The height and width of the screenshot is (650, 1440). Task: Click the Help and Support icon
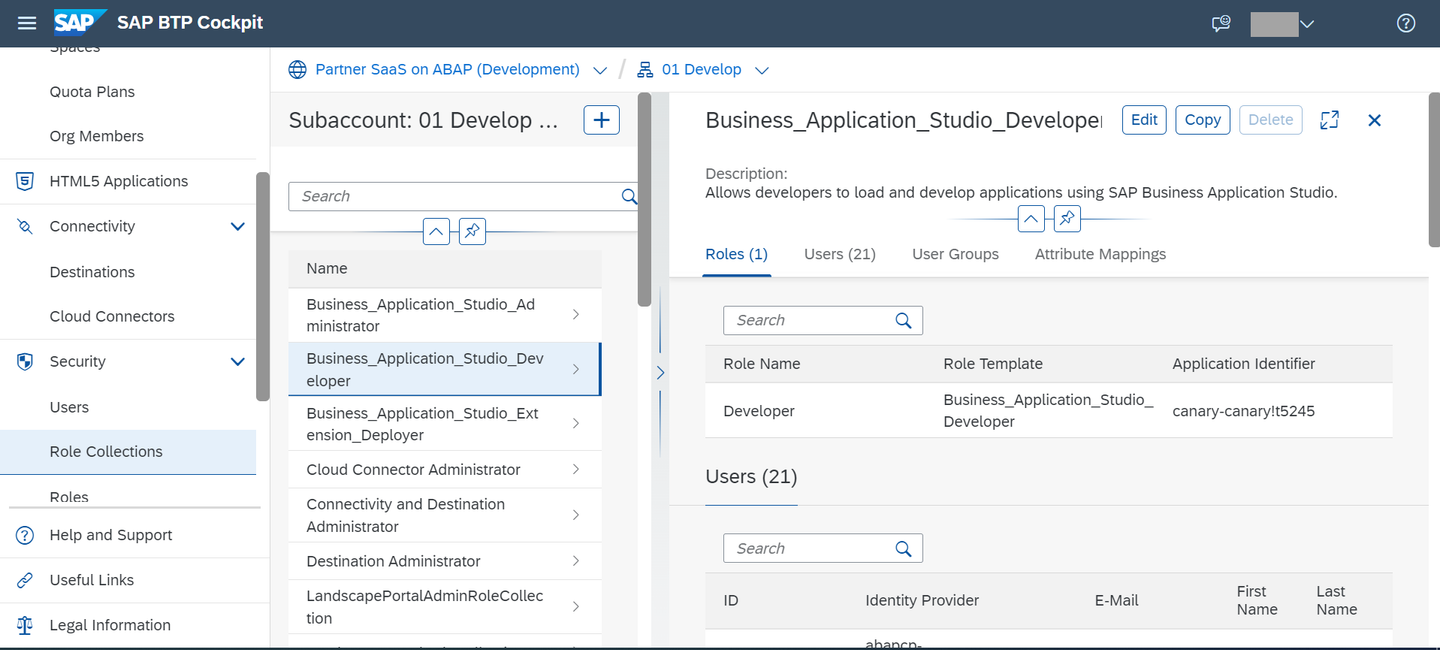point(25,535)
